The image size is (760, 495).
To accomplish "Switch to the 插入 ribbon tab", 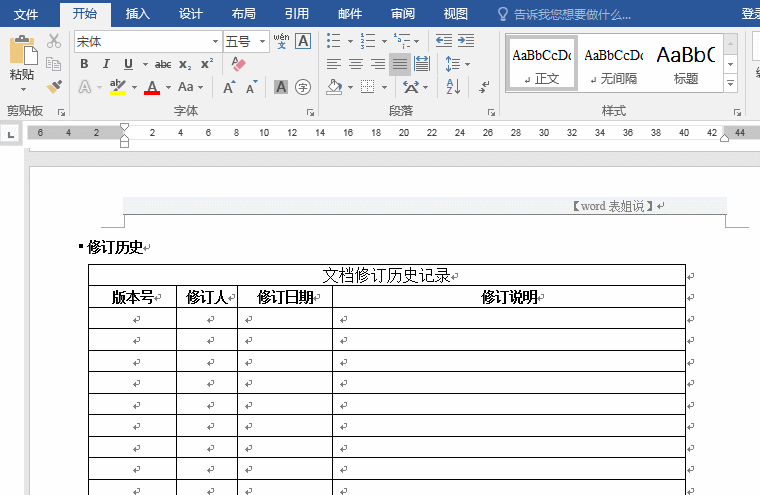I will 138,14.
